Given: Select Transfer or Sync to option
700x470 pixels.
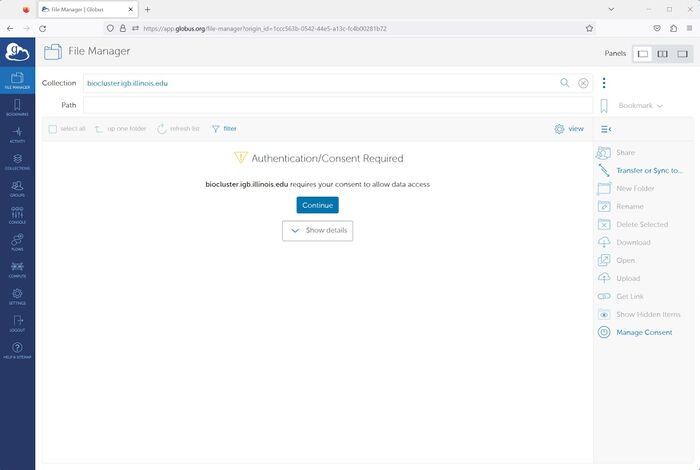Looking at the screenshot, I should coord(649,171).
